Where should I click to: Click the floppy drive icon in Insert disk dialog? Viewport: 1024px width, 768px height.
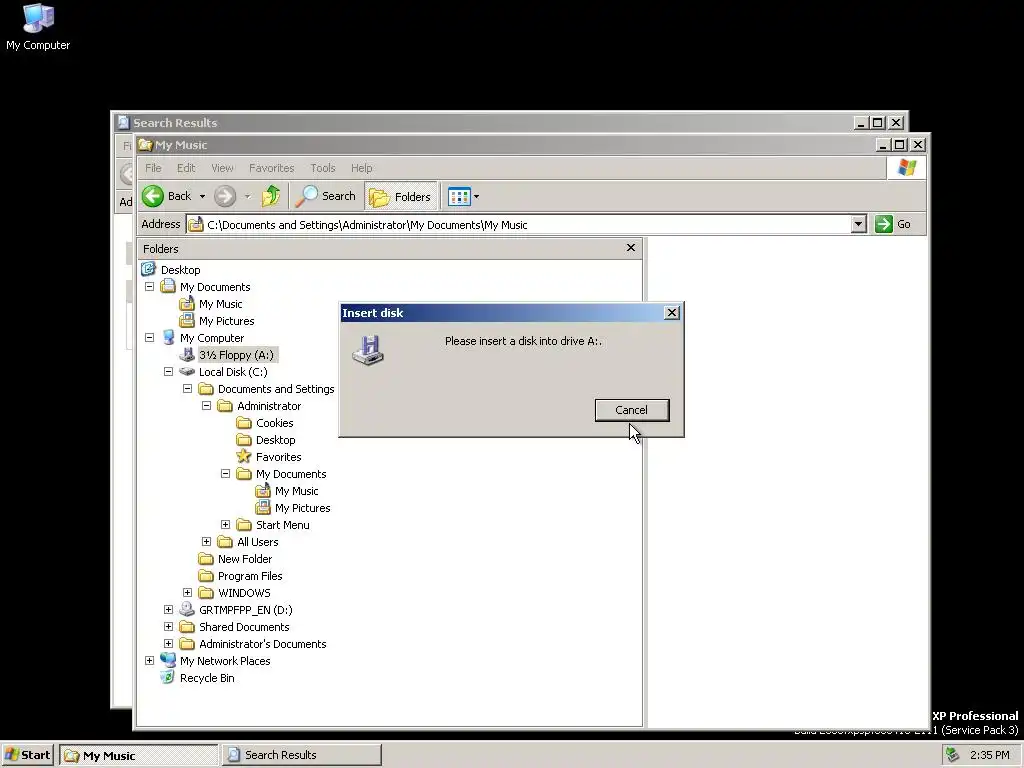368,350
